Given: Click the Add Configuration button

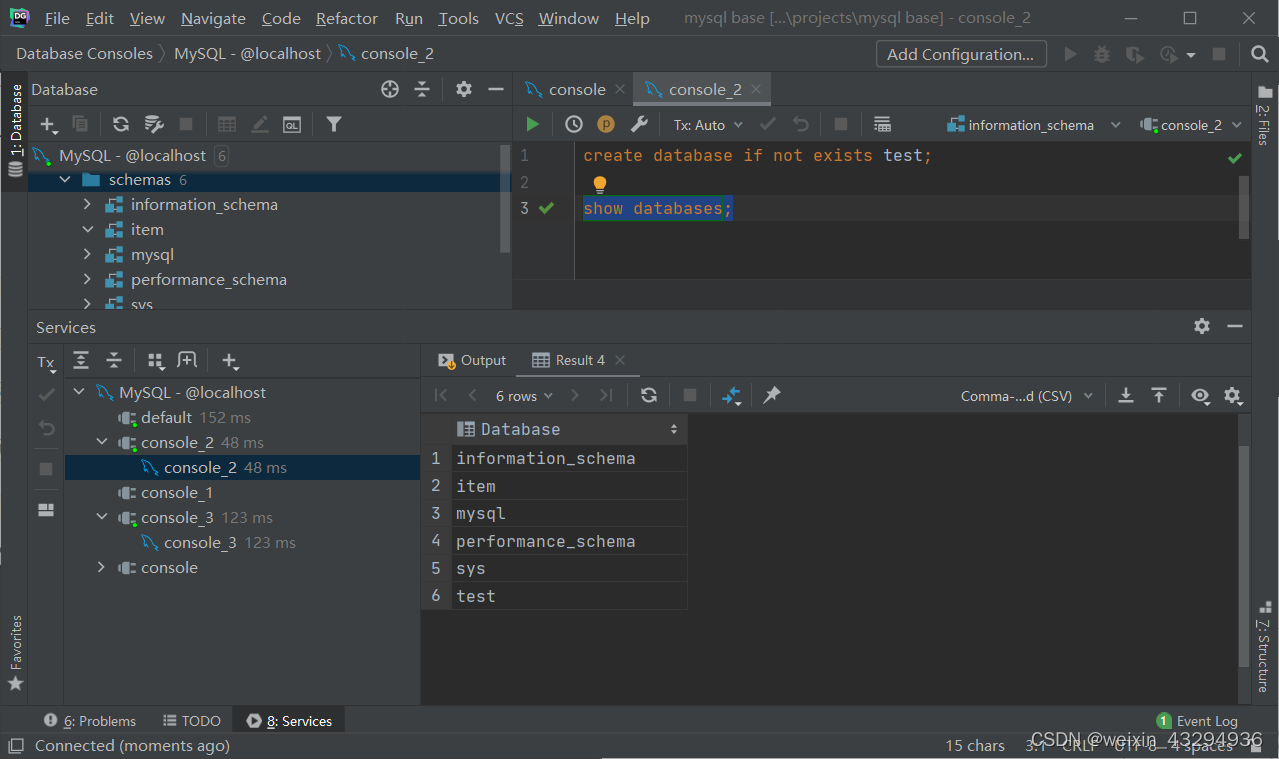Looking at the screenshot, I should tap(960, 54).
